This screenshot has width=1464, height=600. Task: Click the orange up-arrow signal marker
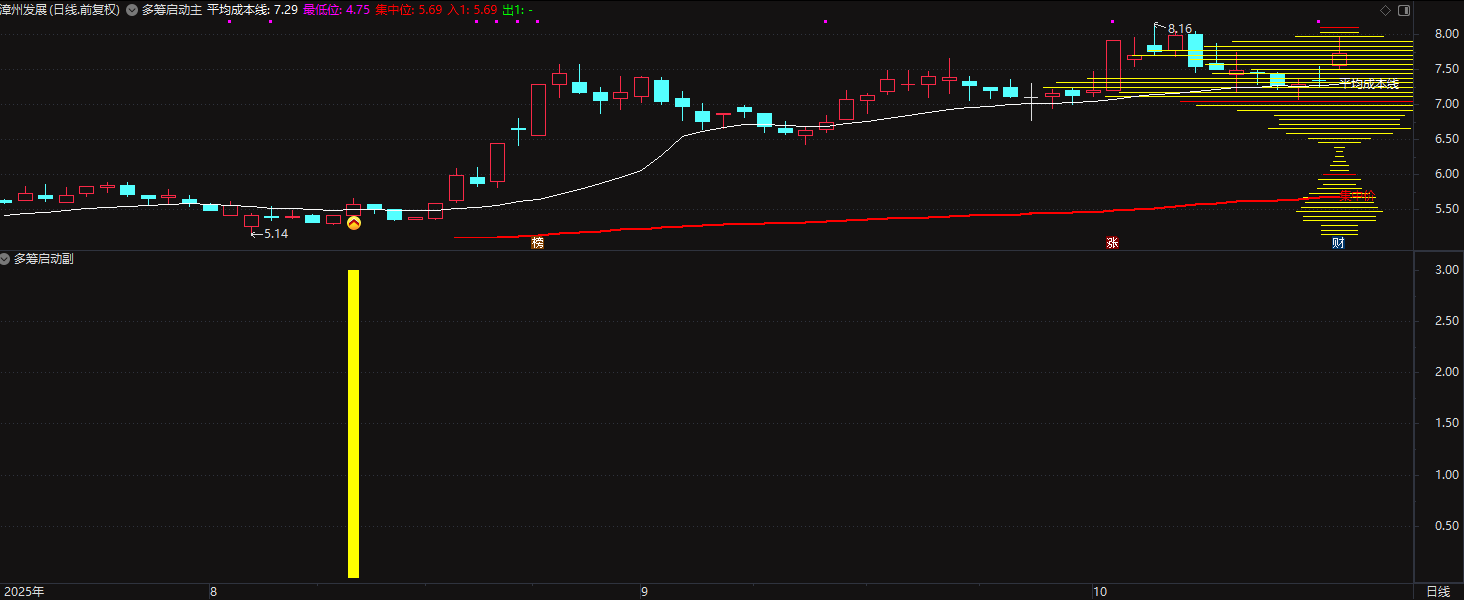[x=353, y=223]
